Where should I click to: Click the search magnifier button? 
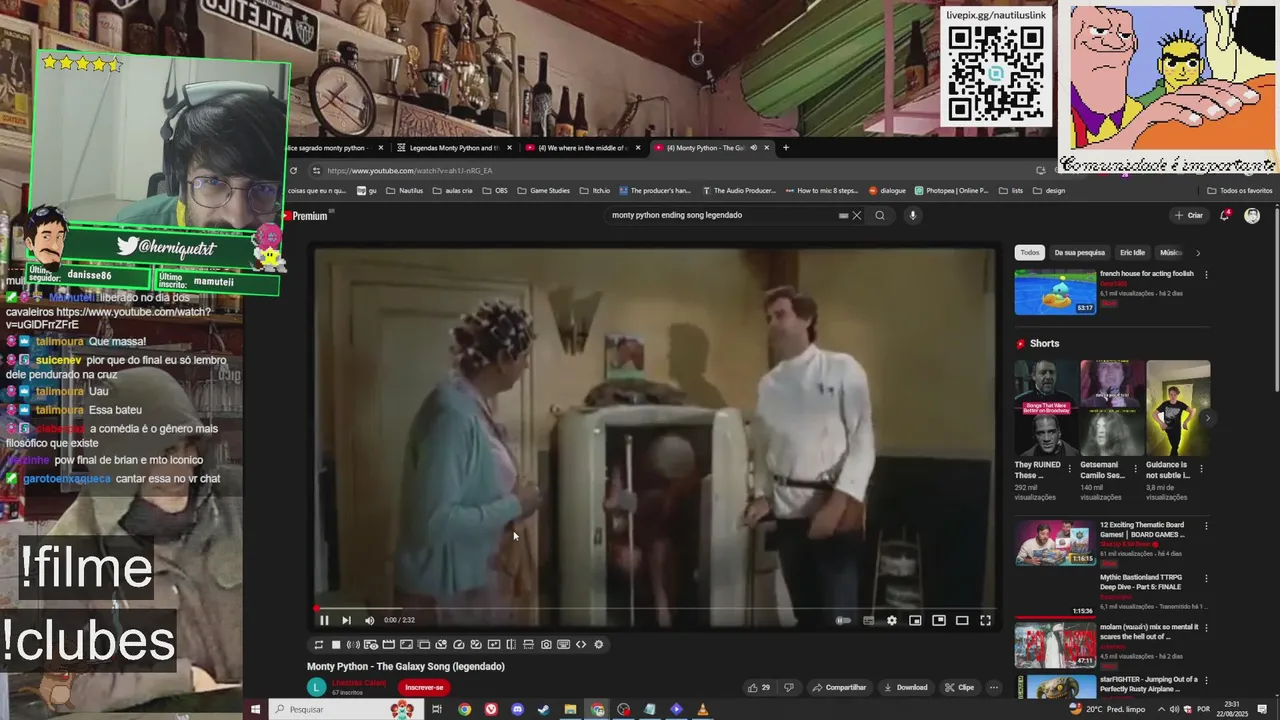point(880,215)
